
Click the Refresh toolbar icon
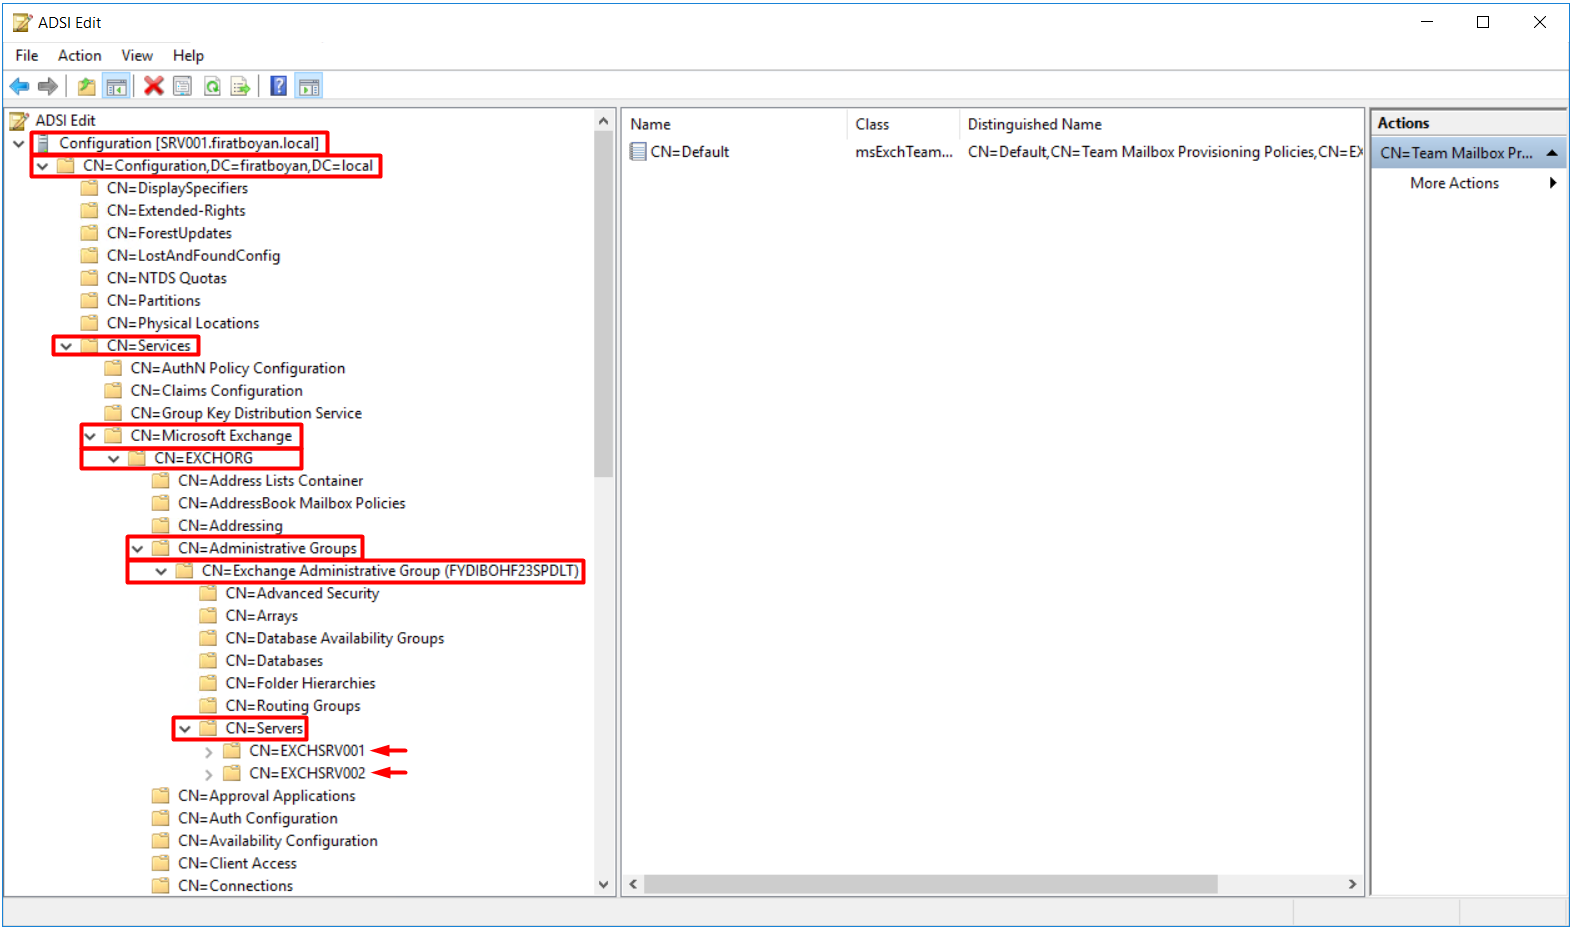[x=212, y=86]
